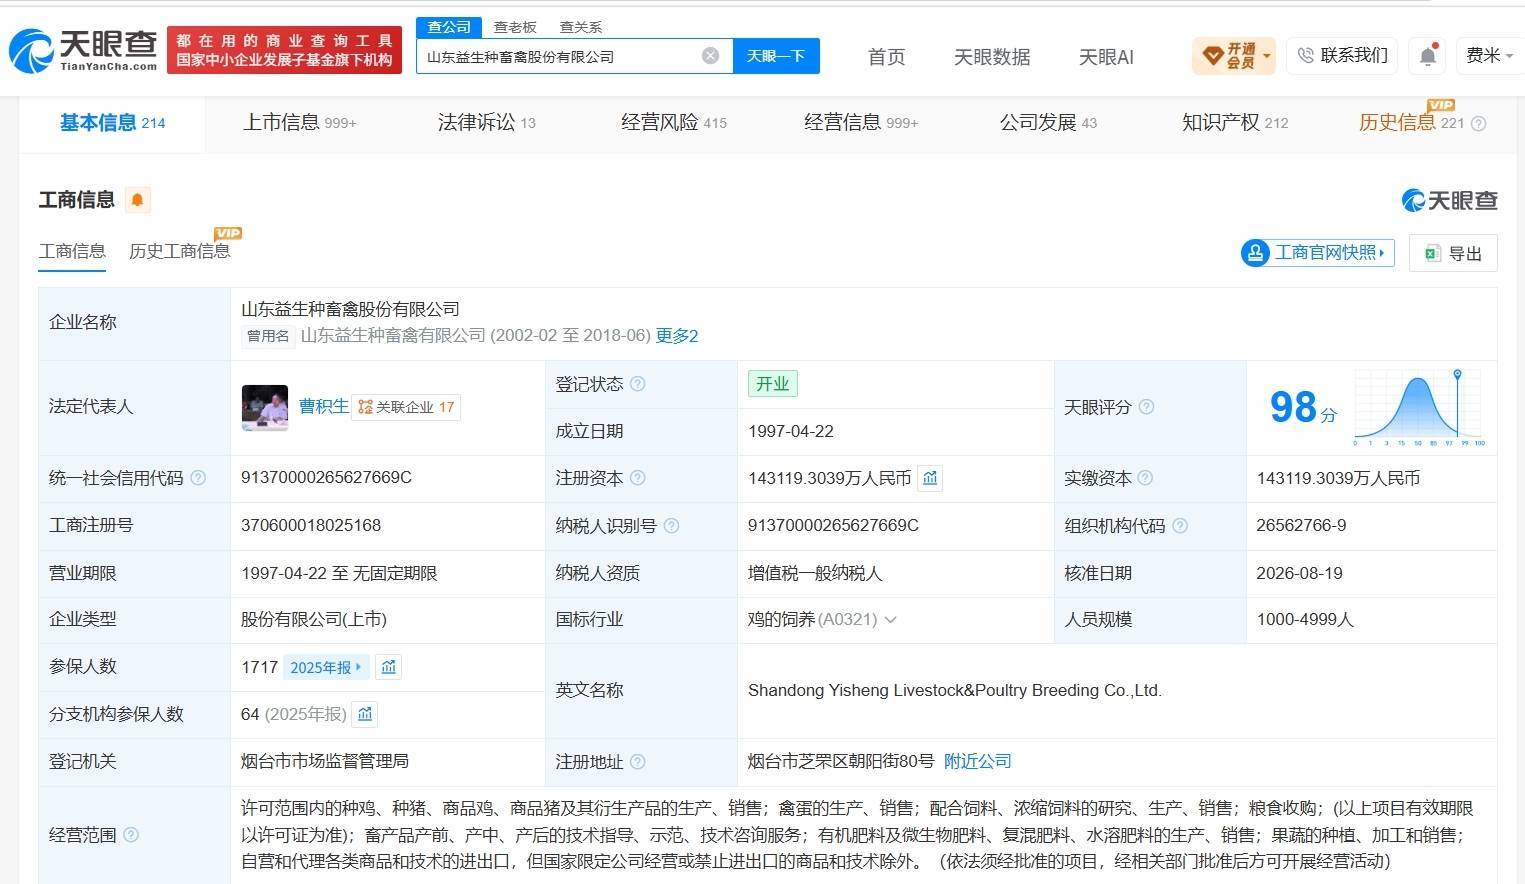Select registration number 370600018025168
Image resolution: width=1525 pixels, height=884 pixels.
click(x=311, y=525)
